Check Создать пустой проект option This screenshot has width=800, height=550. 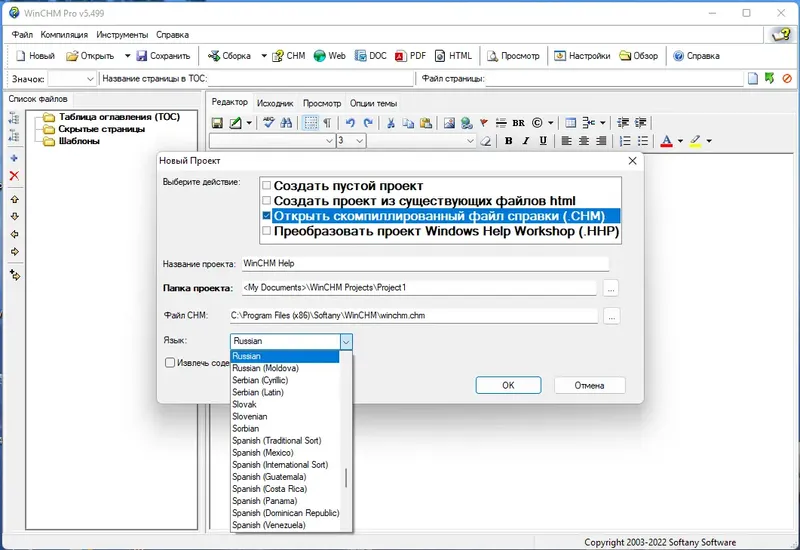click(x=266, y=185)
